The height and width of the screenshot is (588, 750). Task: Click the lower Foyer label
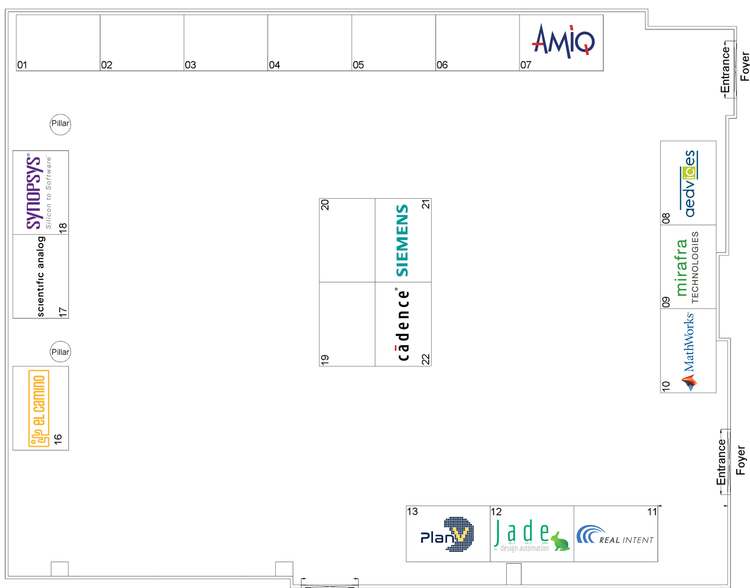[x=740, y=460]
